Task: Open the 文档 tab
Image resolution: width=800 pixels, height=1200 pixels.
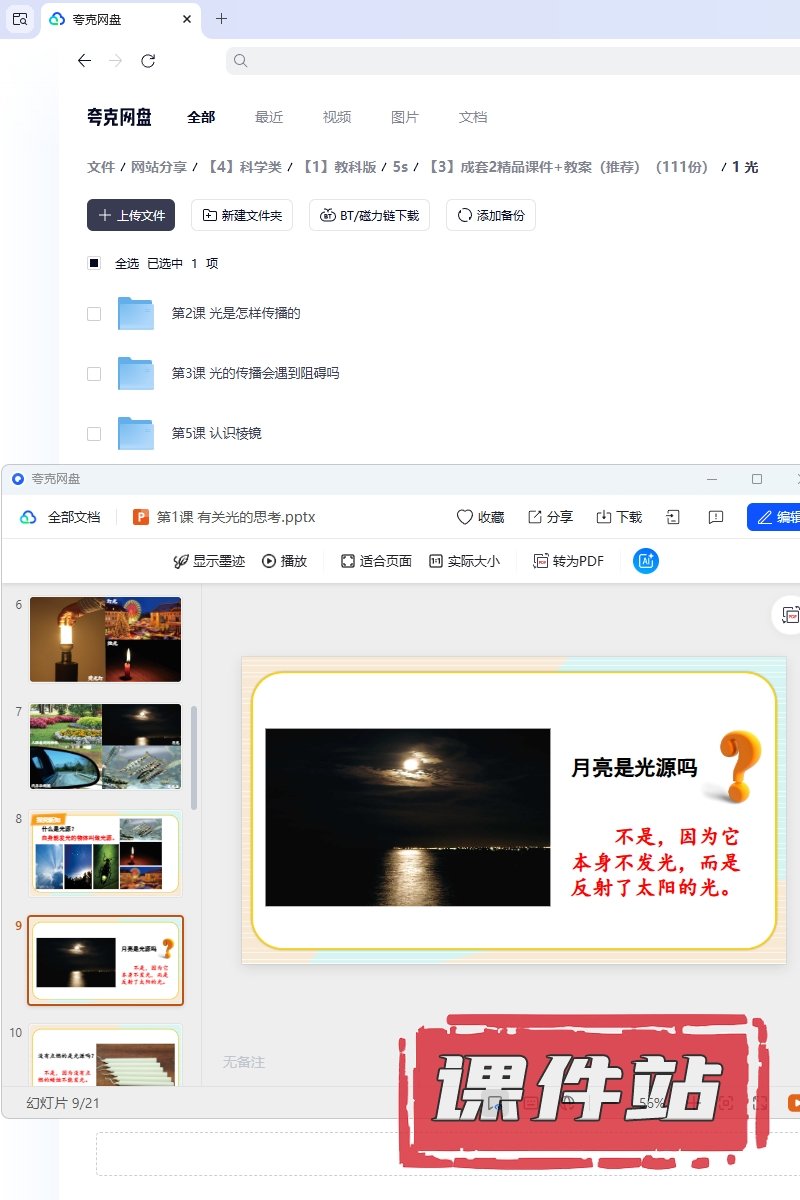Action: pos(473,117)
